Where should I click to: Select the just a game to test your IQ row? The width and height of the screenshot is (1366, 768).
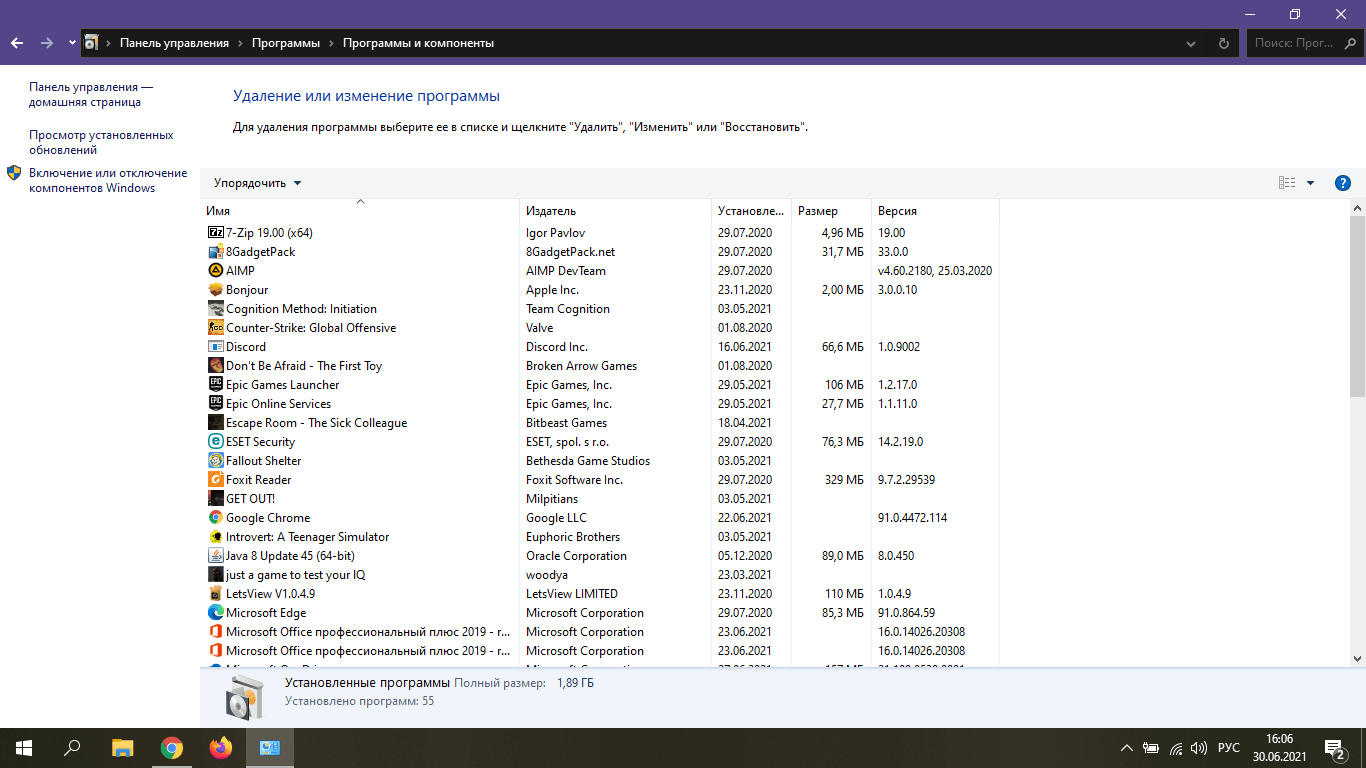click(600, 574)
